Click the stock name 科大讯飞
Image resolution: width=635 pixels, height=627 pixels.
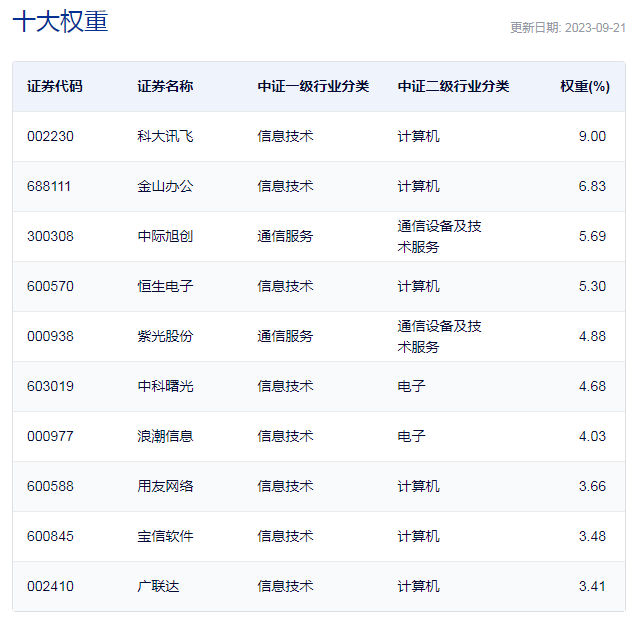coord(165,136)
